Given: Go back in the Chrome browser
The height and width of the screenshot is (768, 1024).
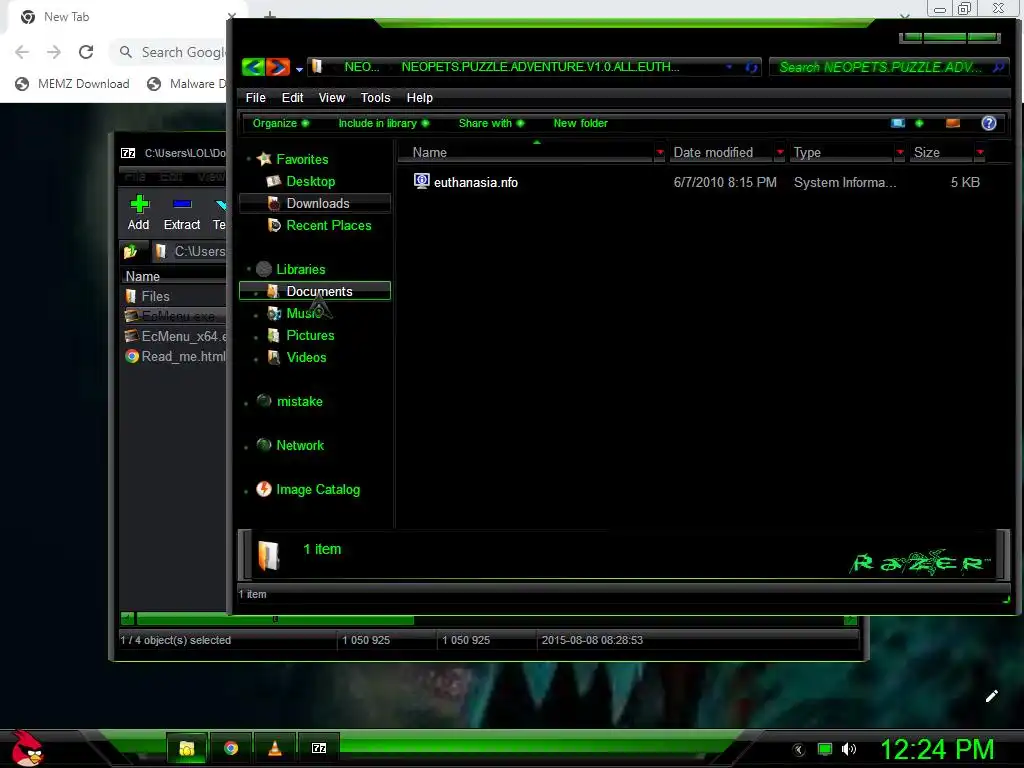Looking at the screenshot, I should 22,52.
